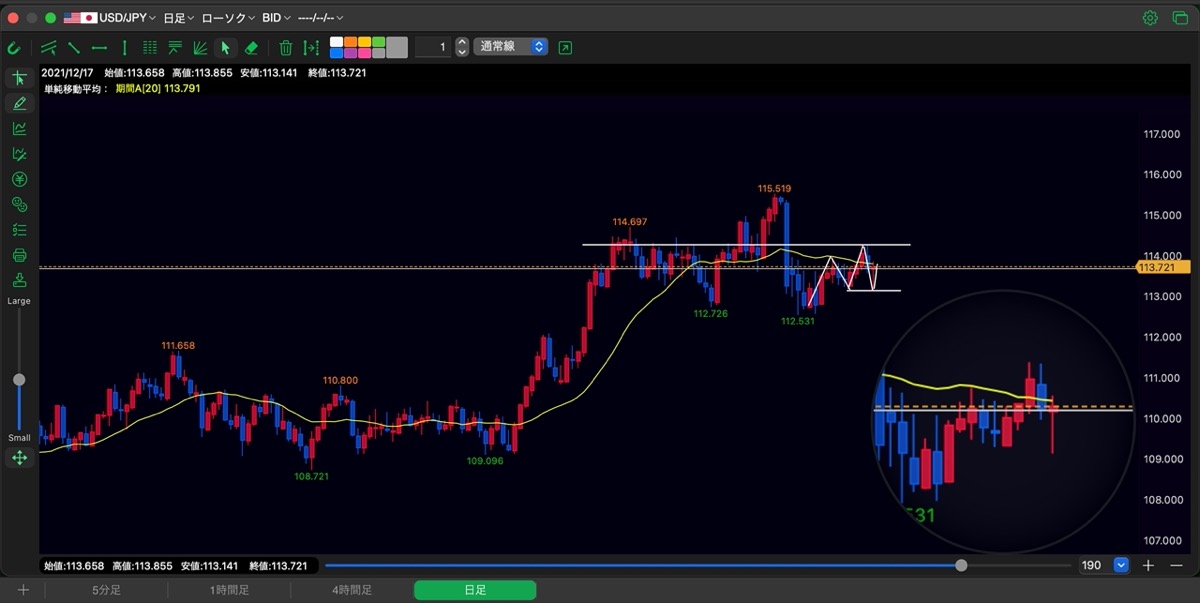
Task: Add a new tab with plus button
Action: (x=23, y=590)
